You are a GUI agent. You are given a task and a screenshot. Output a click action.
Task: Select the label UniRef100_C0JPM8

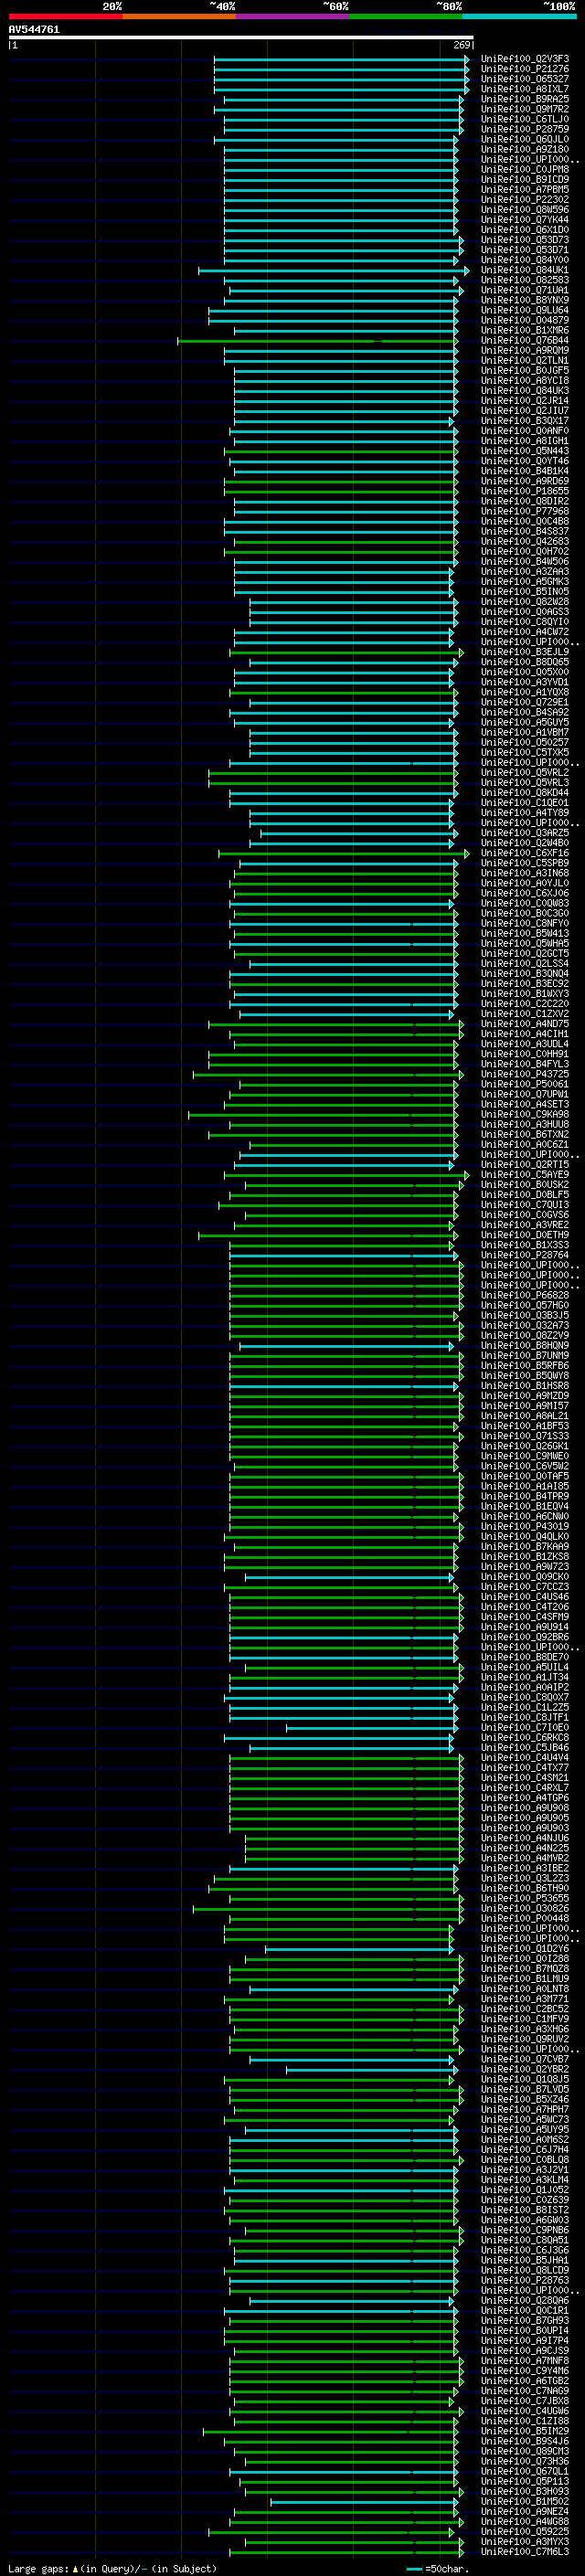(x=525, y=169)
